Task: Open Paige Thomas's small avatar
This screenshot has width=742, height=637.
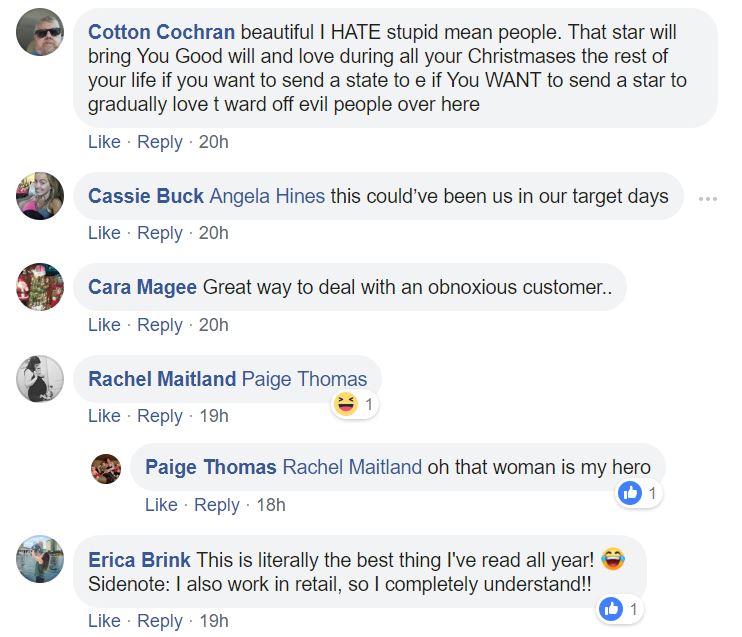Action: [106, 468]
